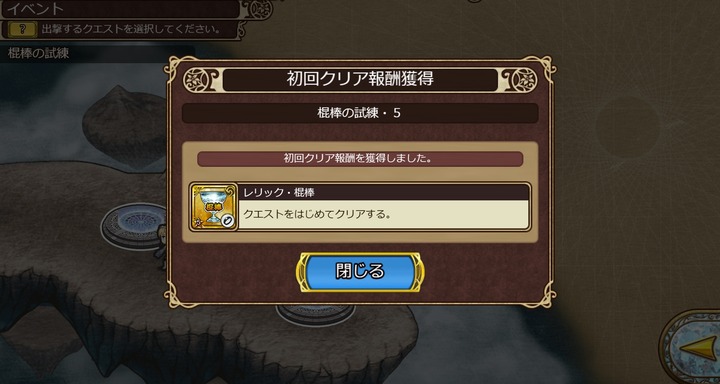Click the ornamental emblem left of title
The image size is (720, 384).
pos(197,80)
